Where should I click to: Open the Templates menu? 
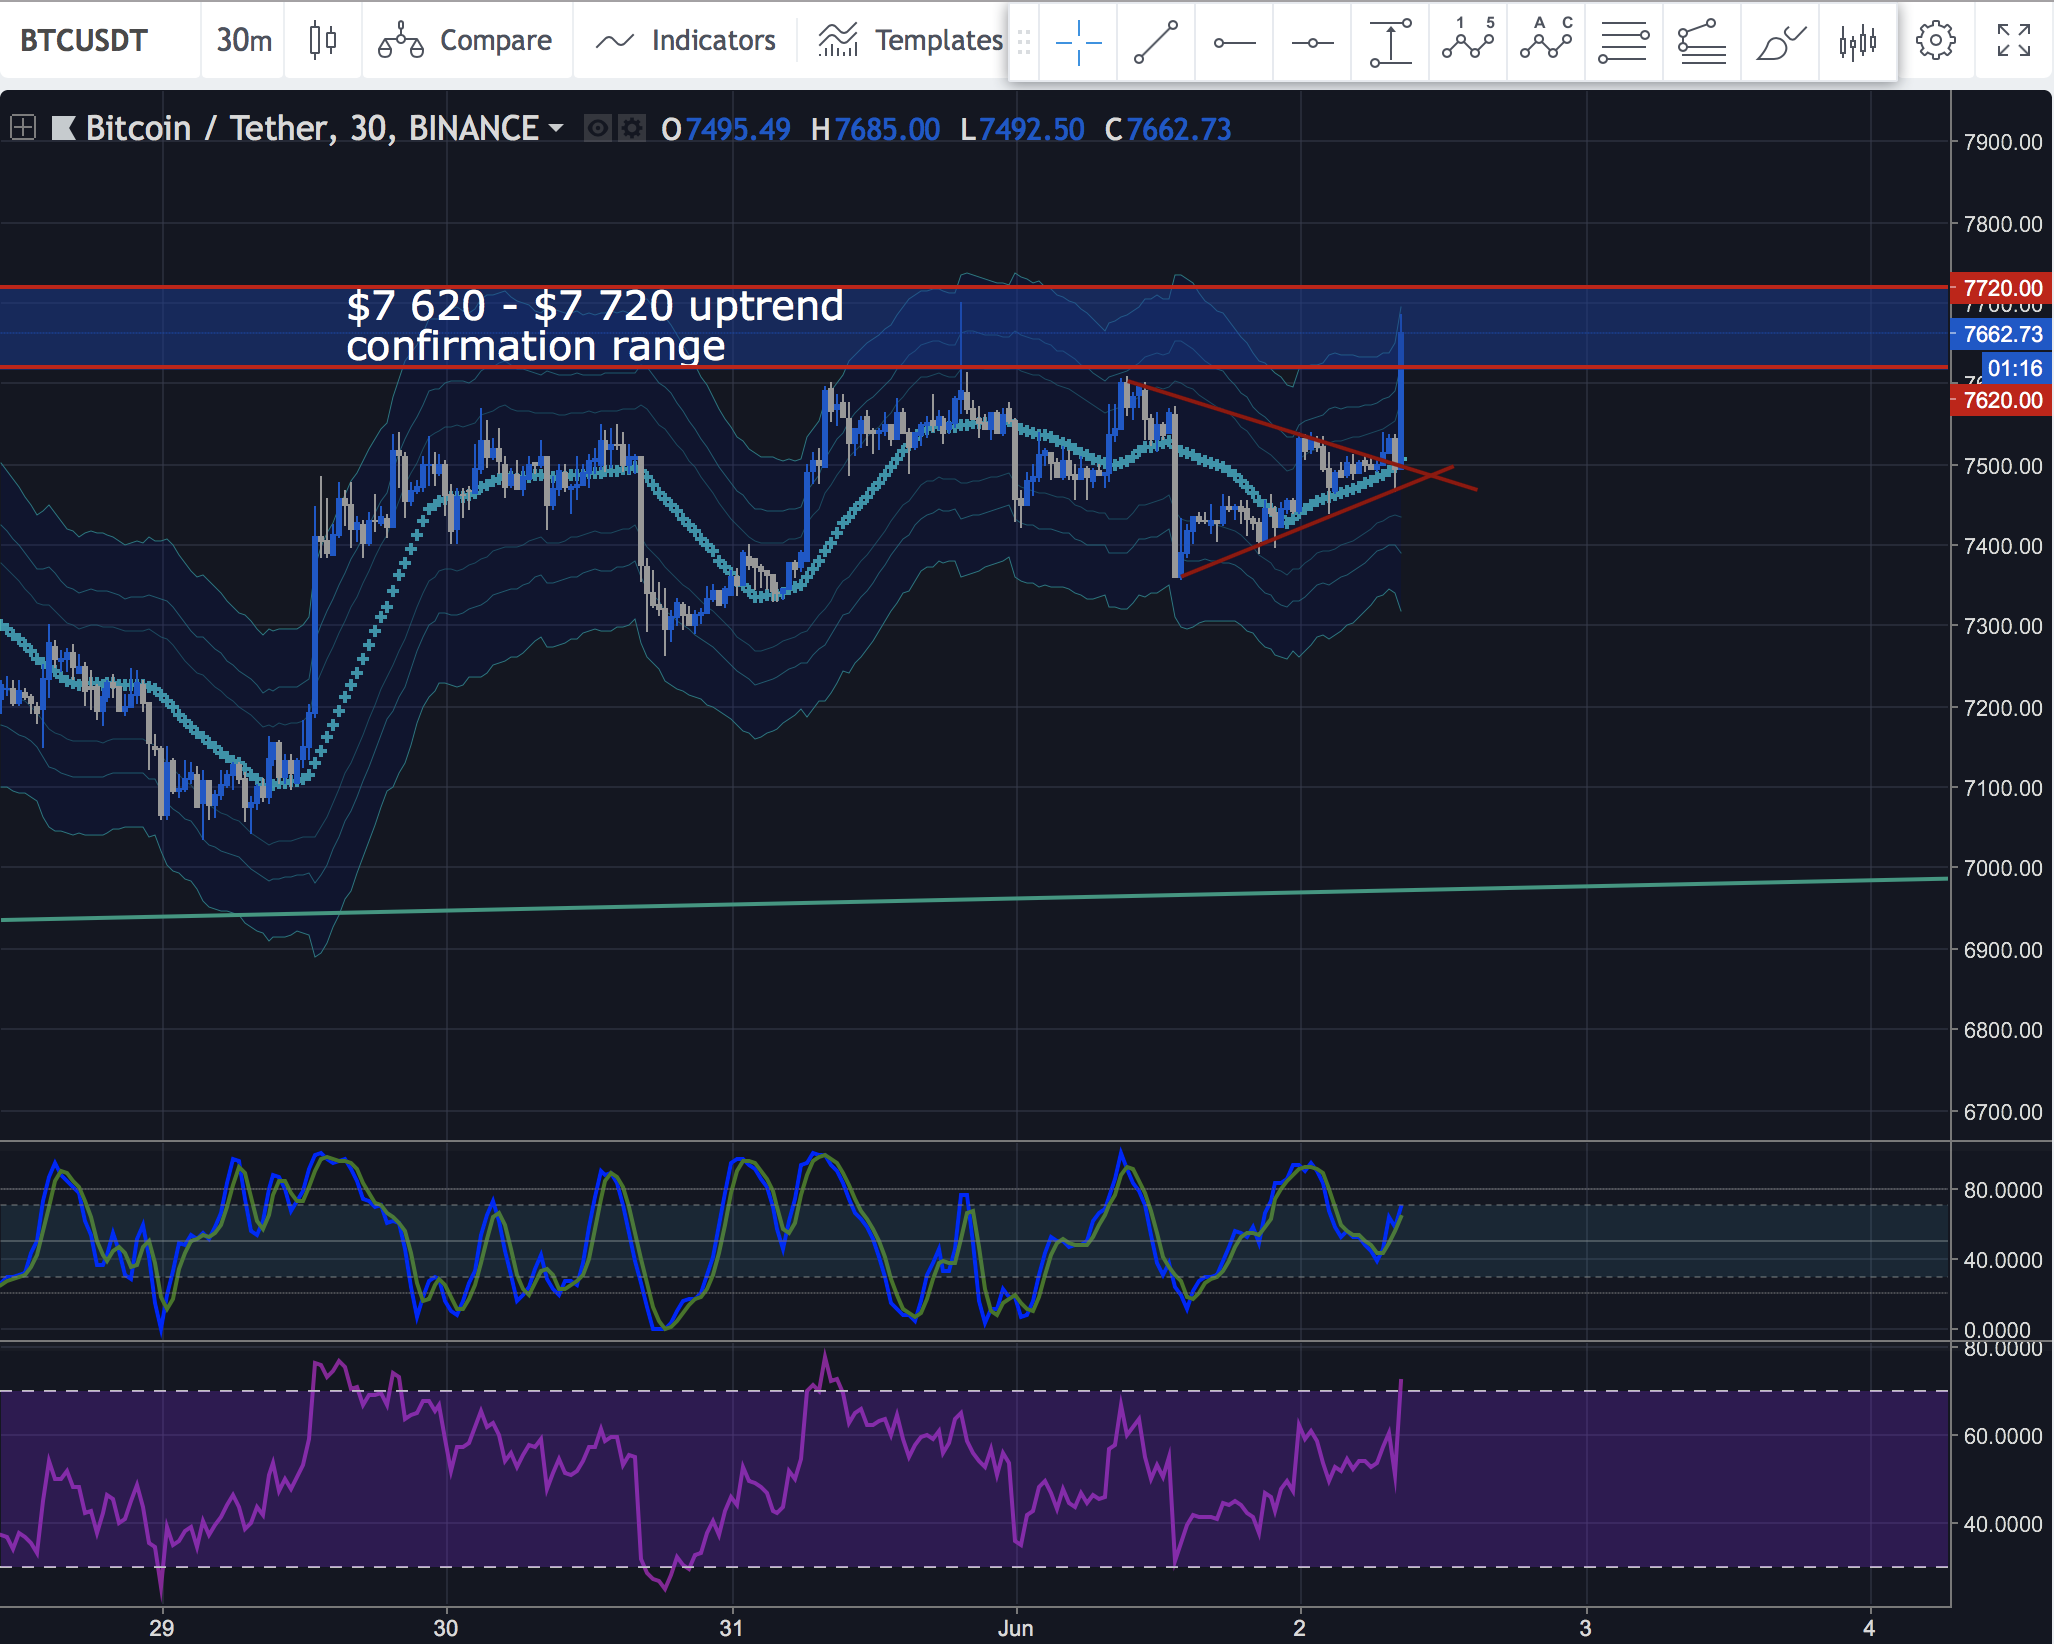pos(910,40)
